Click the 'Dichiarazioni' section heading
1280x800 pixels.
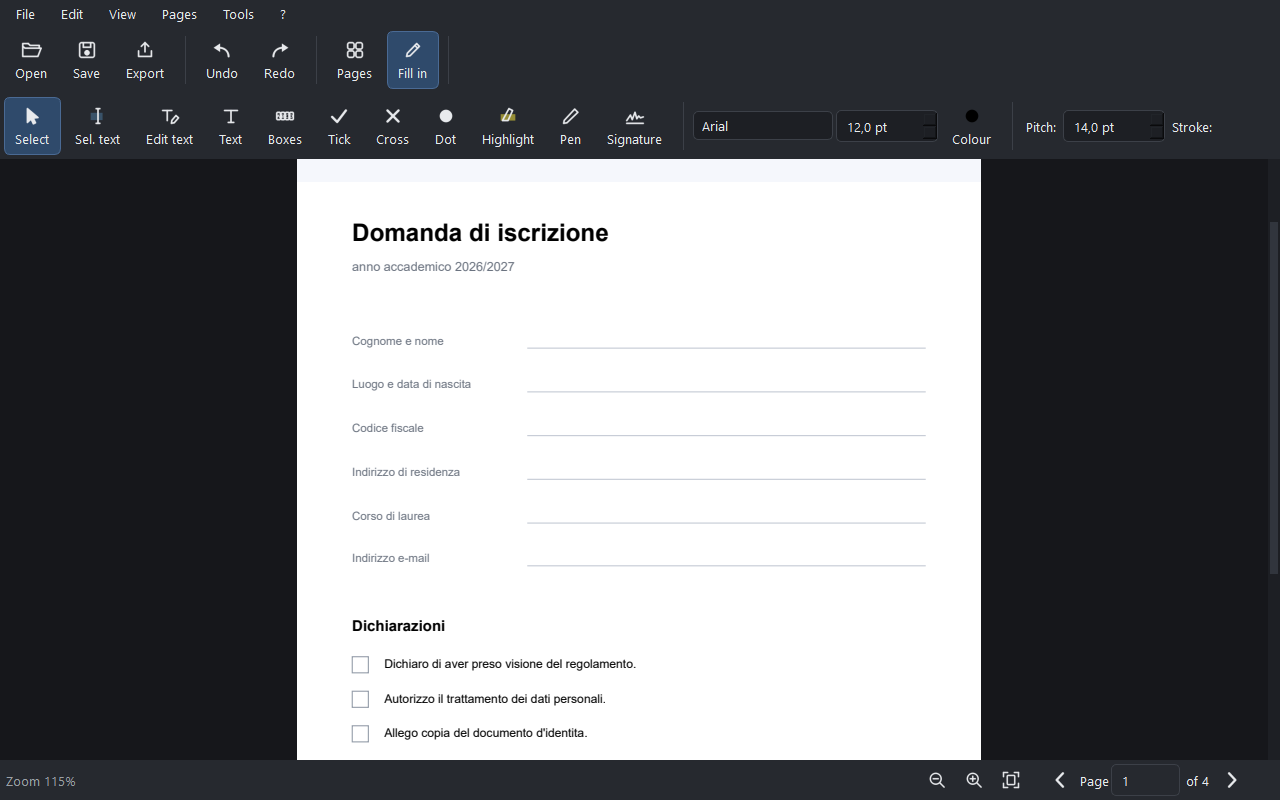398,626
